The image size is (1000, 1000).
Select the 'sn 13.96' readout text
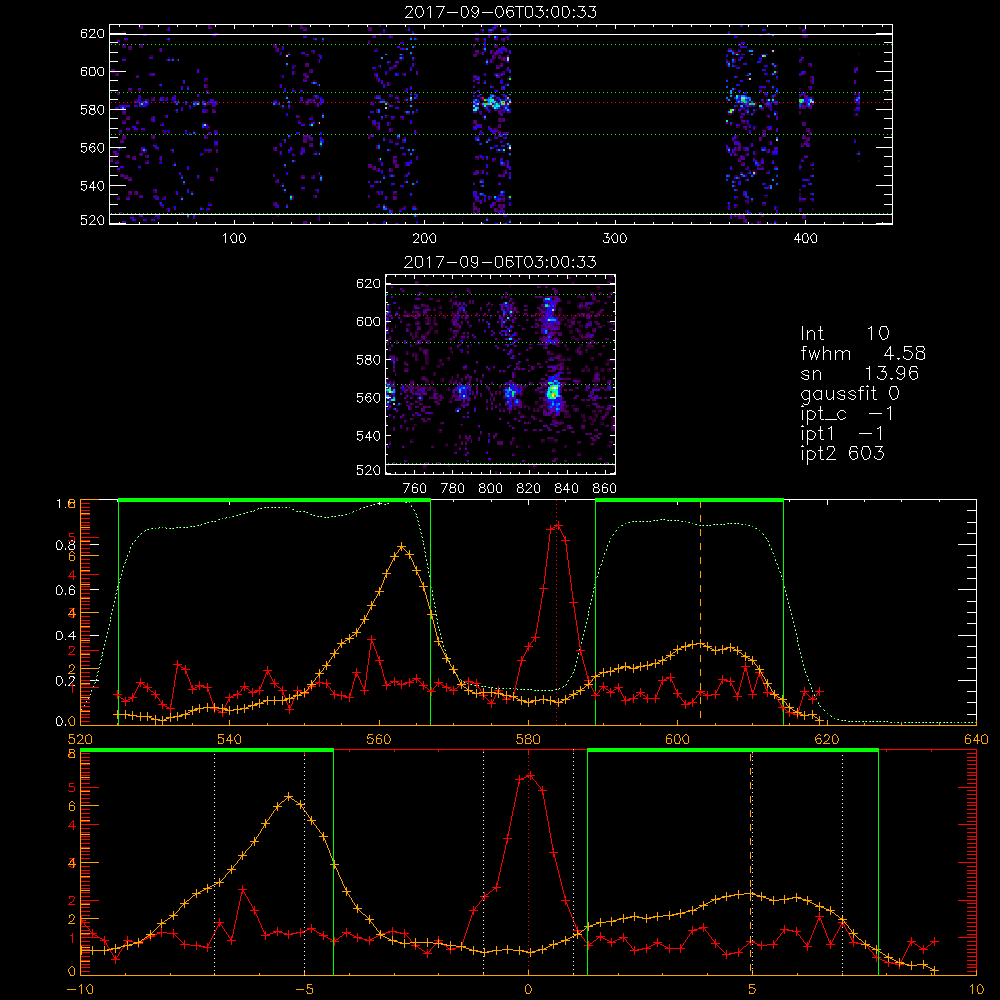pyautogui.click(x=860, y=374)
